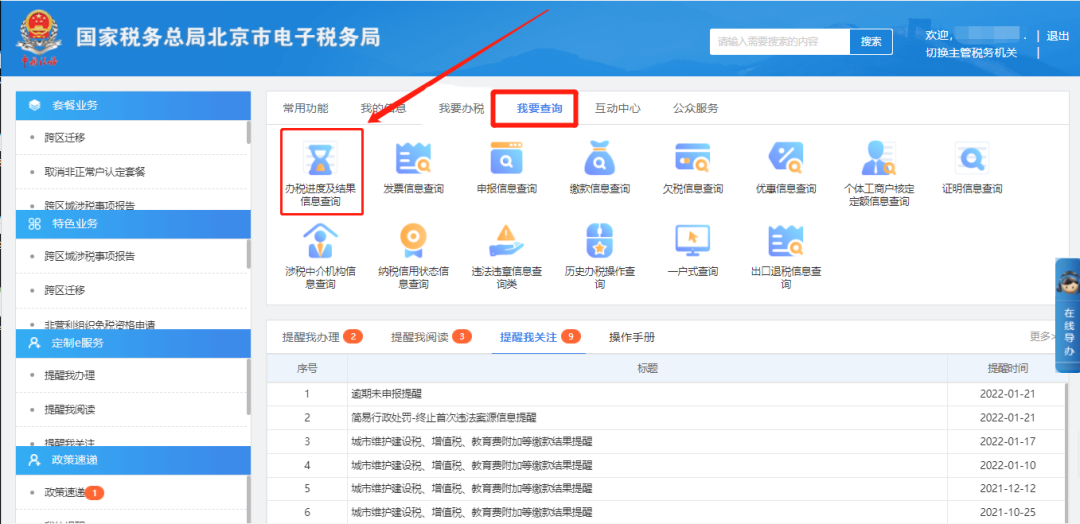Switch to 我要办税 tab
Image resolution: width=1080 pixels, height=524 pixels.
point(461,108)
